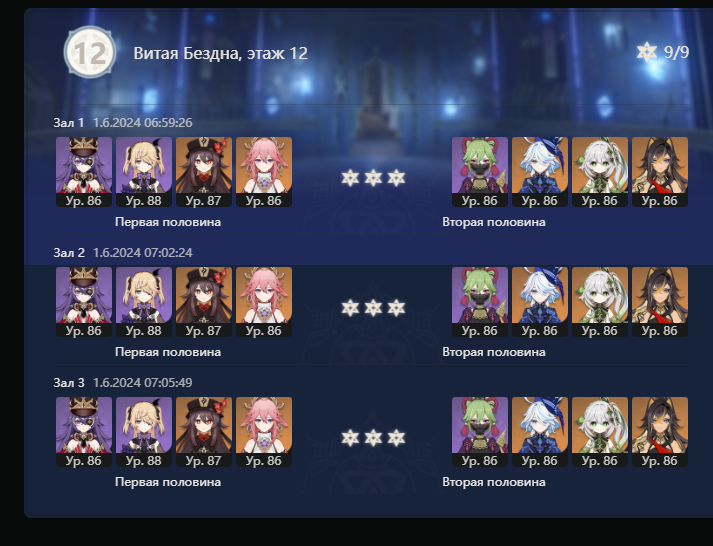Select Chevreuse portrait in Зал 2
Viewport: 713px width, 546px height.
[84, 302]
